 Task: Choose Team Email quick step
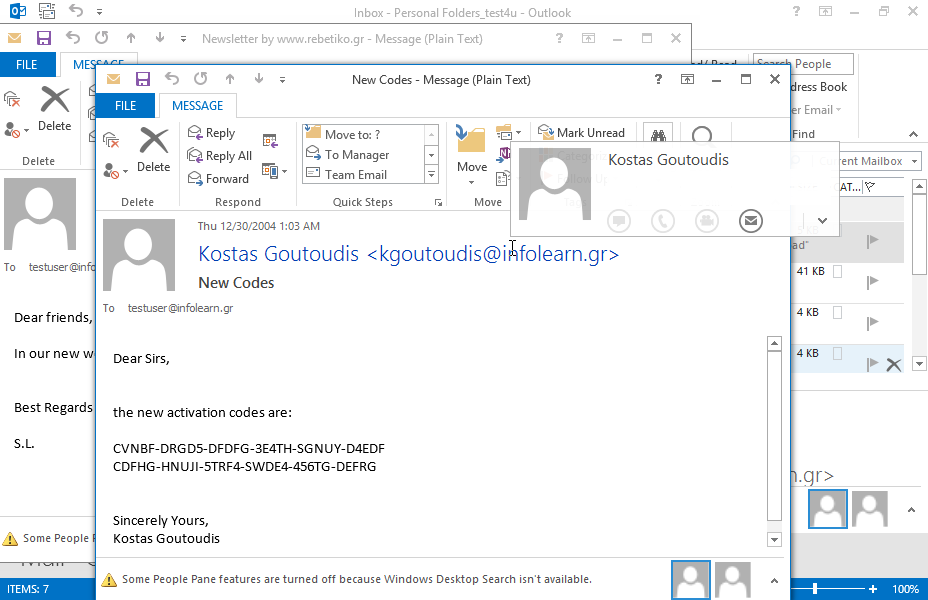[x=364, y=175]
